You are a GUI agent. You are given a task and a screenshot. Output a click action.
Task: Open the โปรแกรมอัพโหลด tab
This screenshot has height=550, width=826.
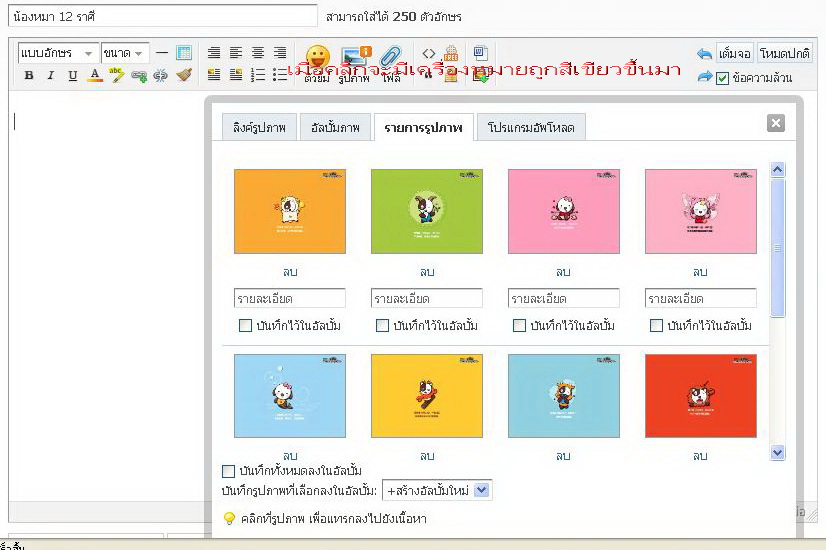pos(531,127)
